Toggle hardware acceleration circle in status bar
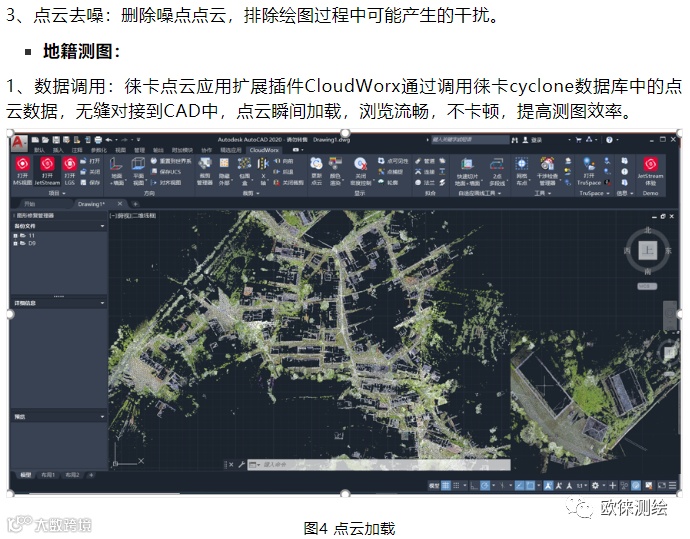 click(636, 485)
